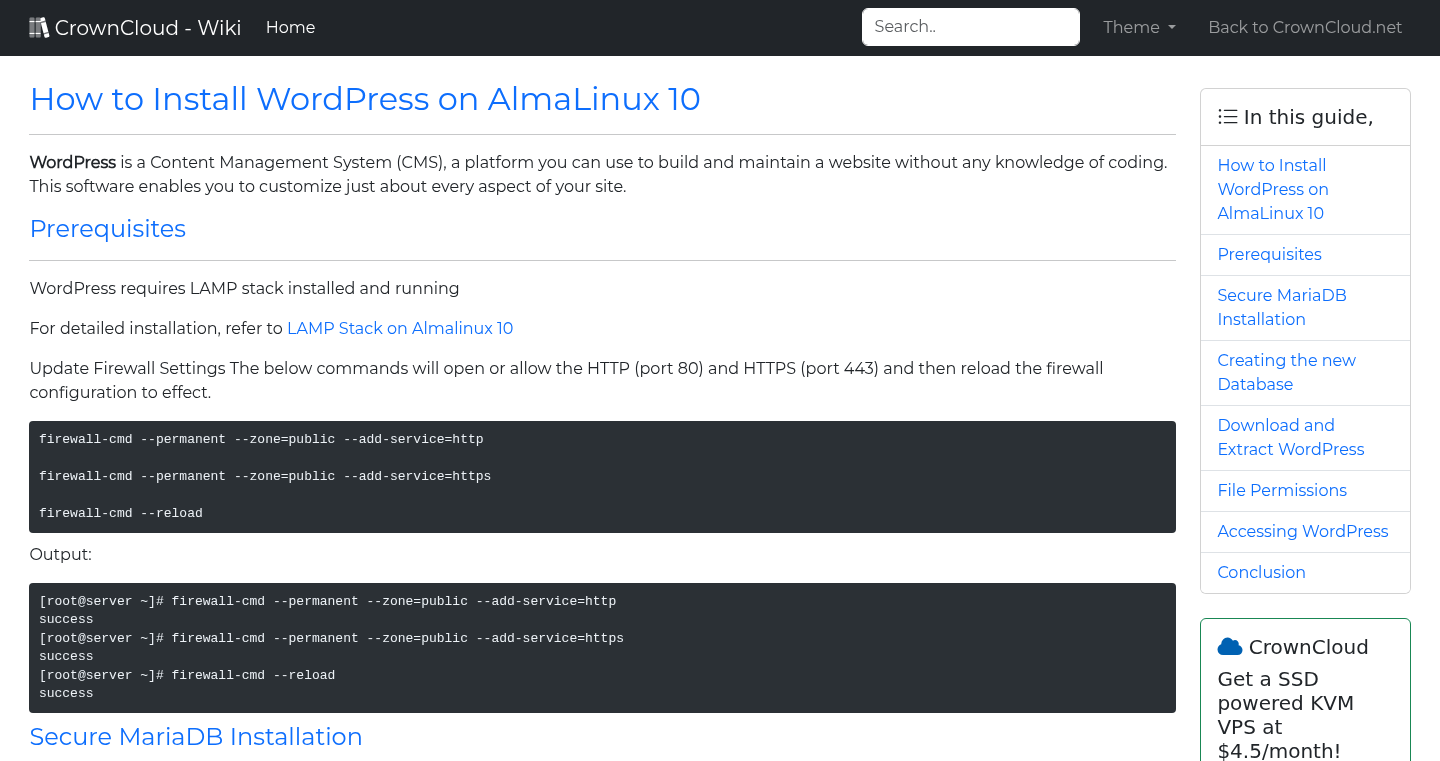Open the 'File Permissions' sidebar link
The height and width of the screenshot is (761, 1440).
(x=1282, y=490)
